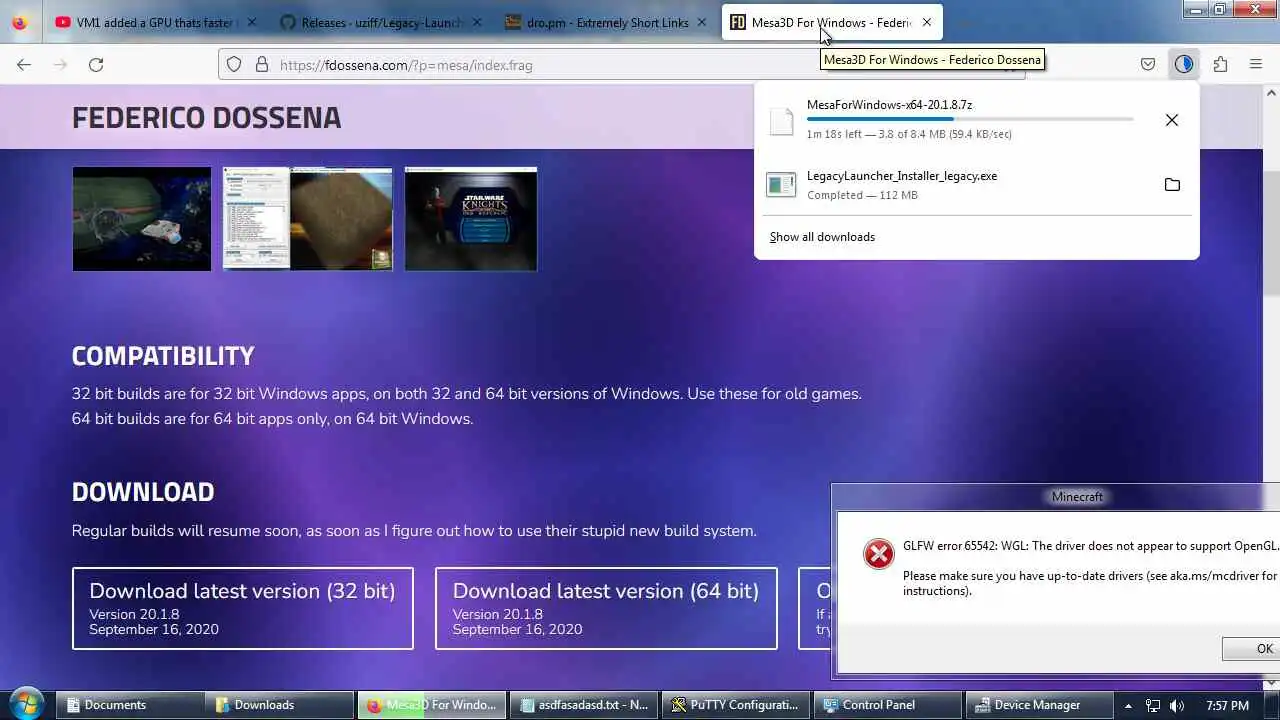Cancel the MesaForWindows download
The width and height of the screenshot is (1280, 720).
pyautogui.click(x=1172, y=120)
